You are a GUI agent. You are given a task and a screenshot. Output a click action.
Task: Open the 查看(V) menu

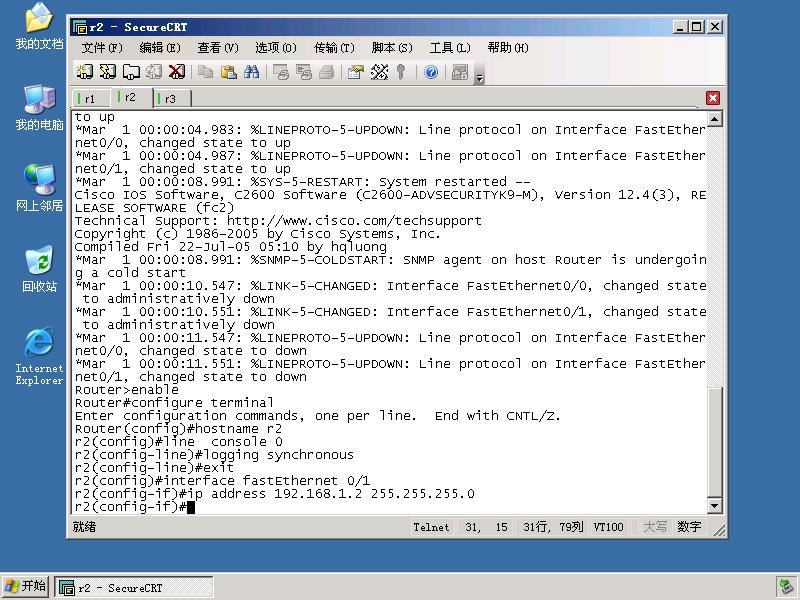point(218,47)
